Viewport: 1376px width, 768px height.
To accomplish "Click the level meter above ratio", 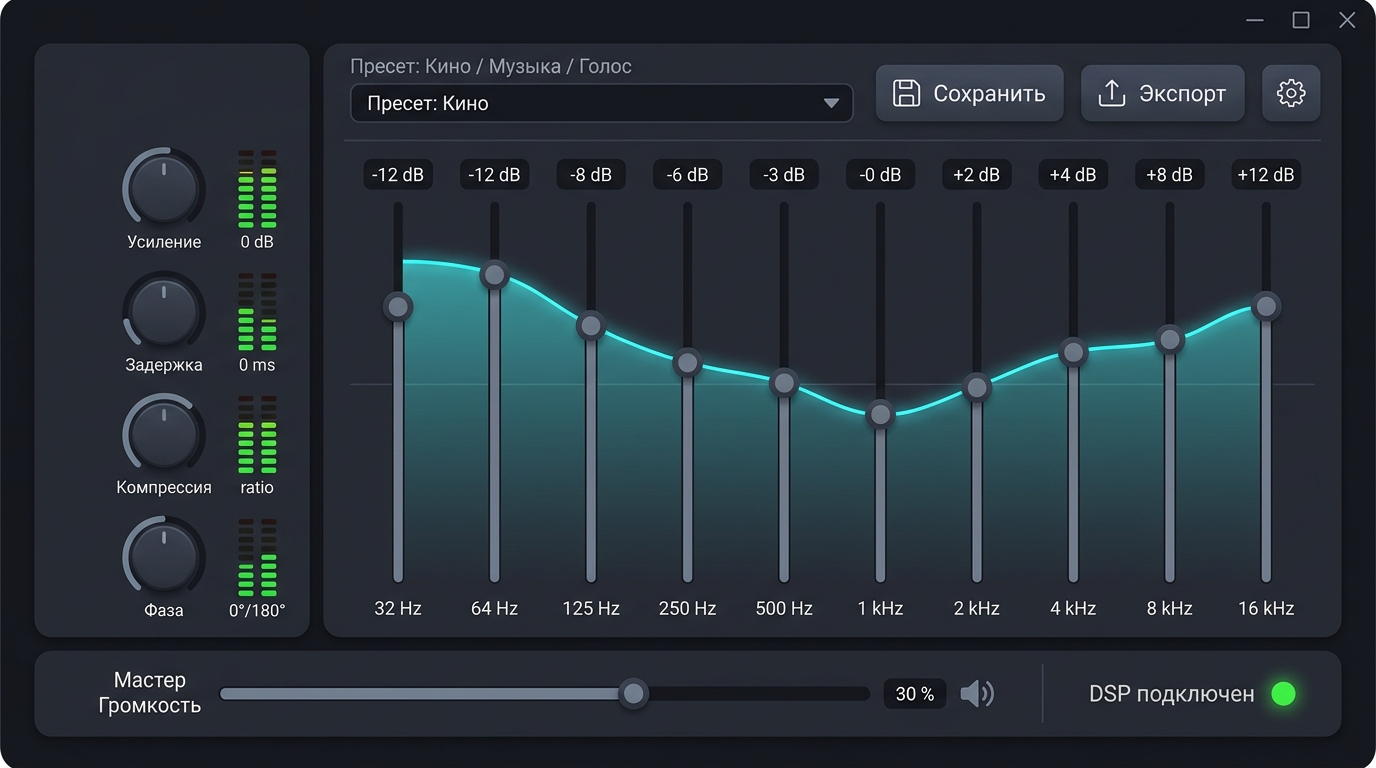I will click(257, 435).
